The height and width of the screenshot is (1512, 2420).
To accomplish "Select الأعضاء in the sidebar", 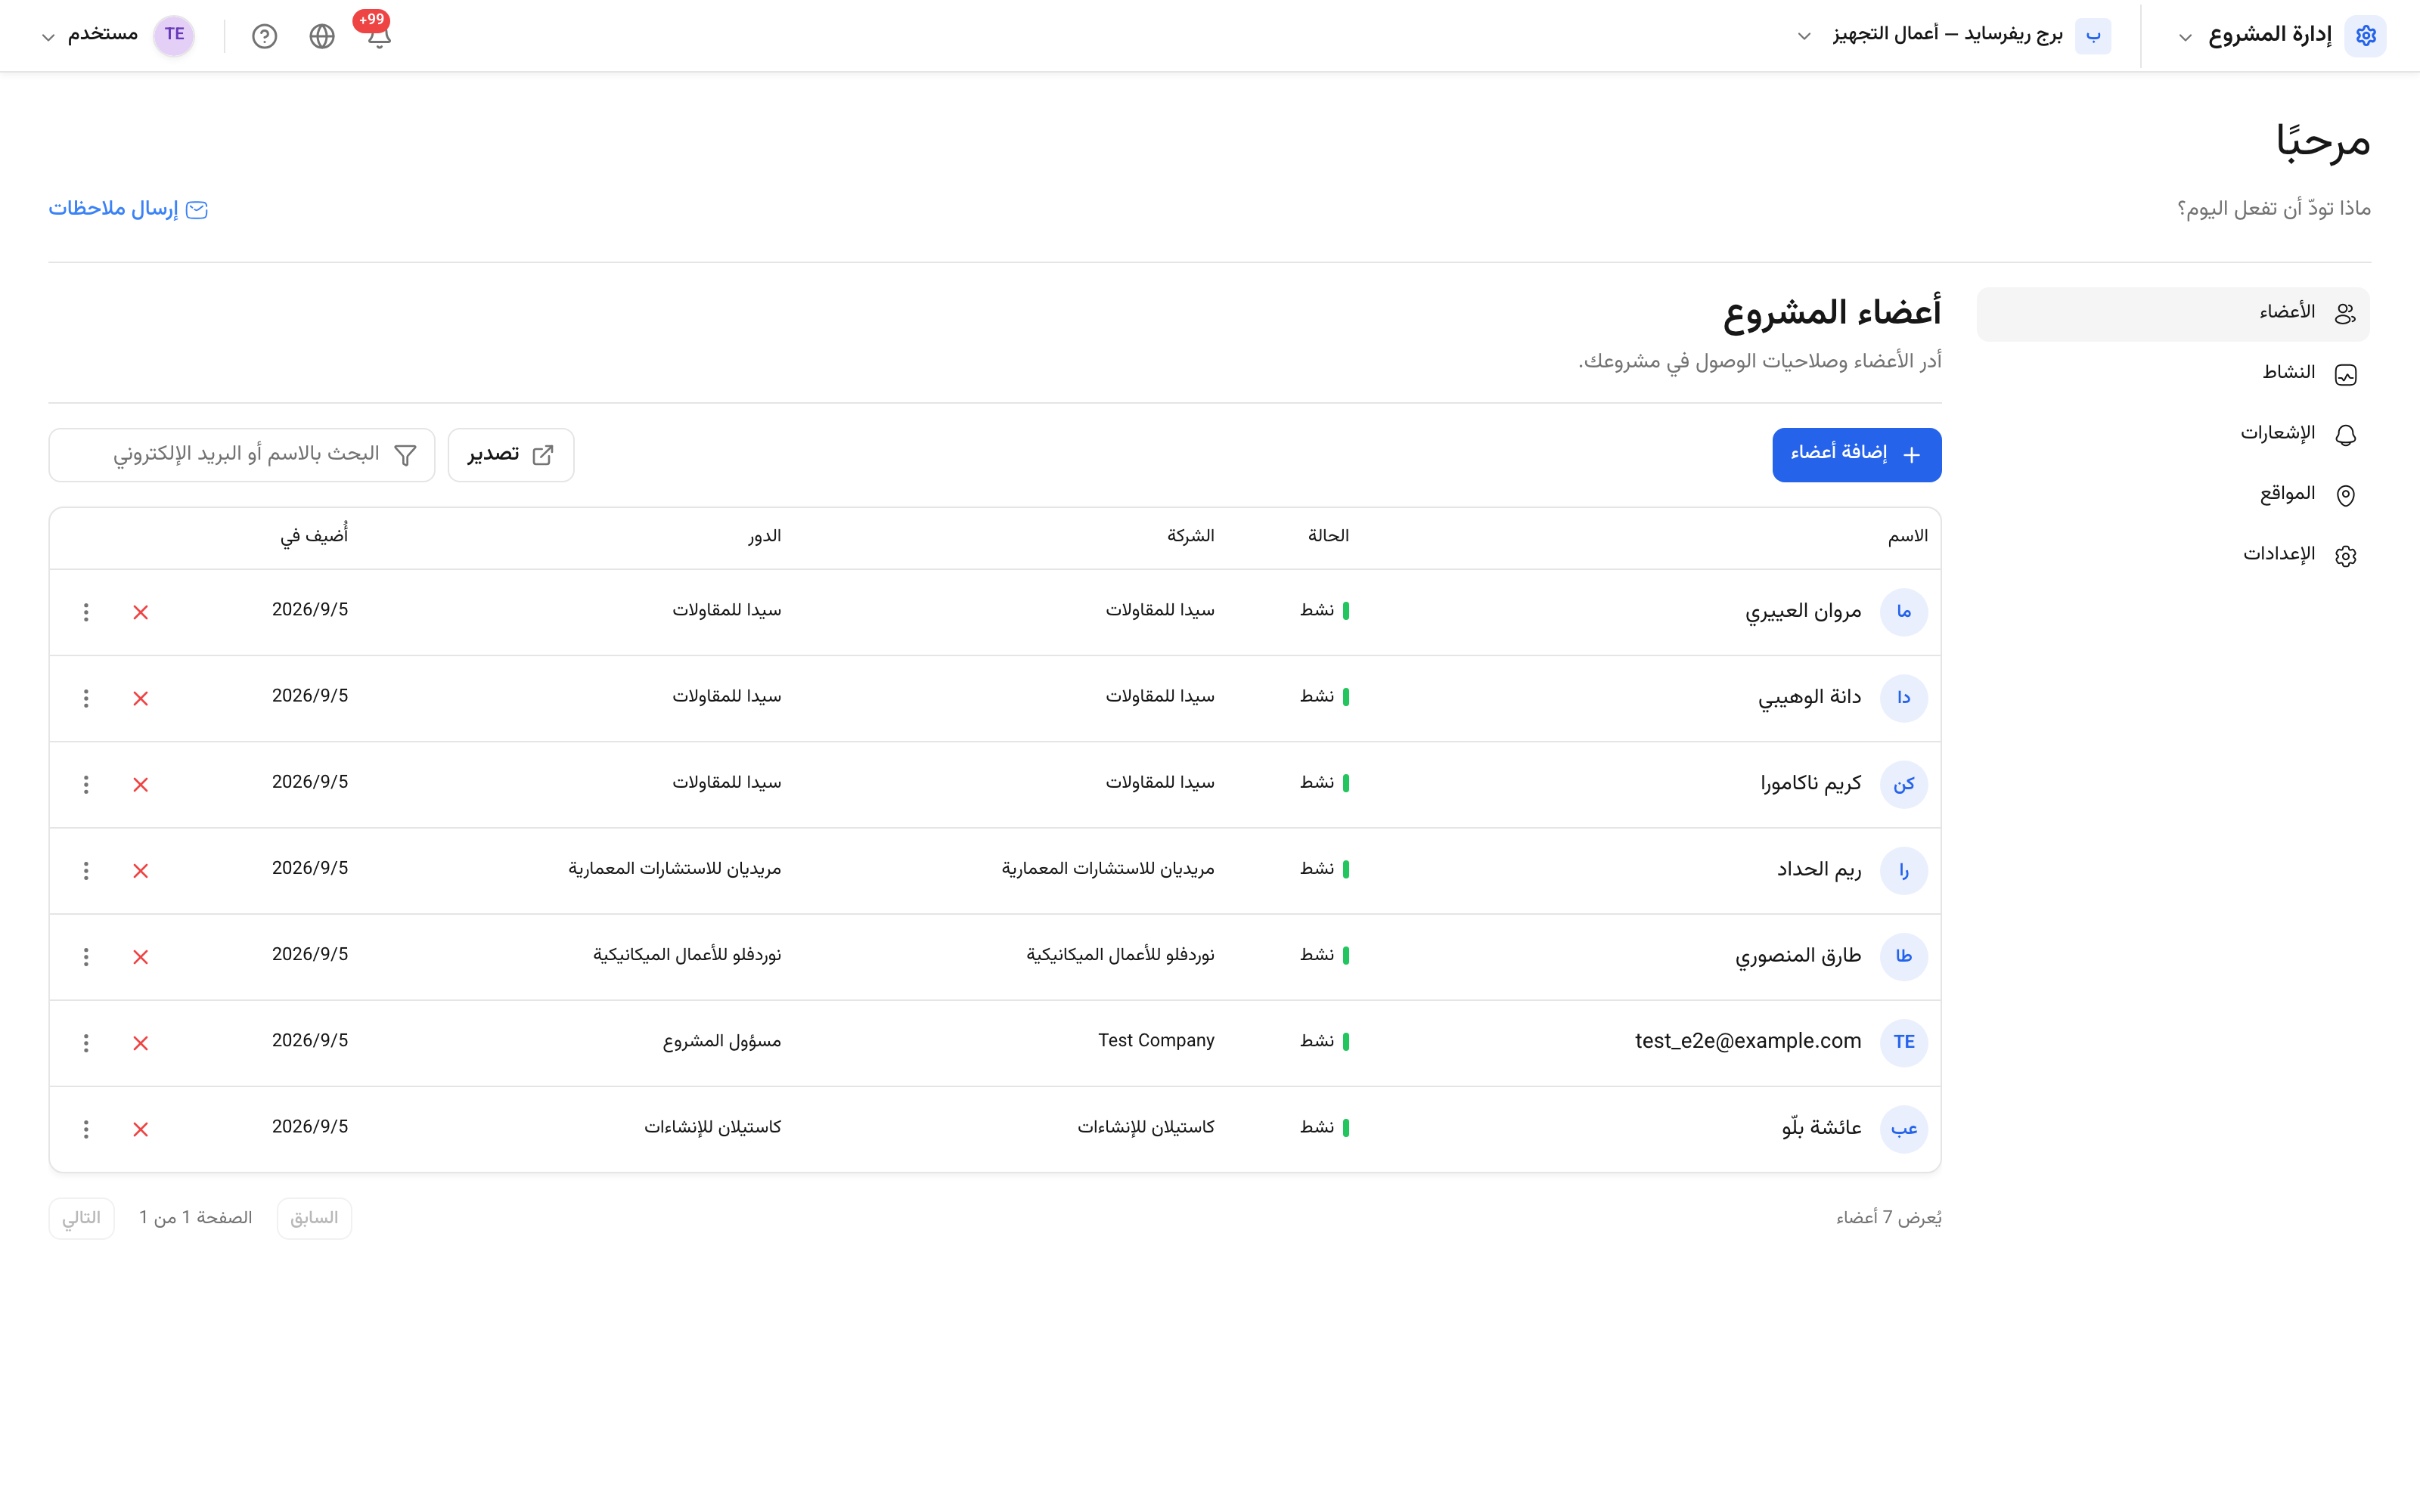I will pos(2172,314).
